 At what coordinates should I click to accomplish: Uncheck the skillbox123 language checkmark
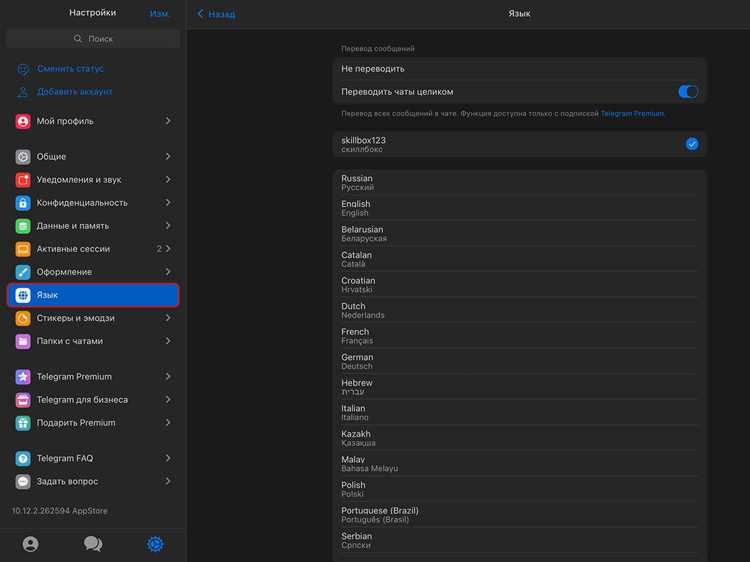click(692, 144)
